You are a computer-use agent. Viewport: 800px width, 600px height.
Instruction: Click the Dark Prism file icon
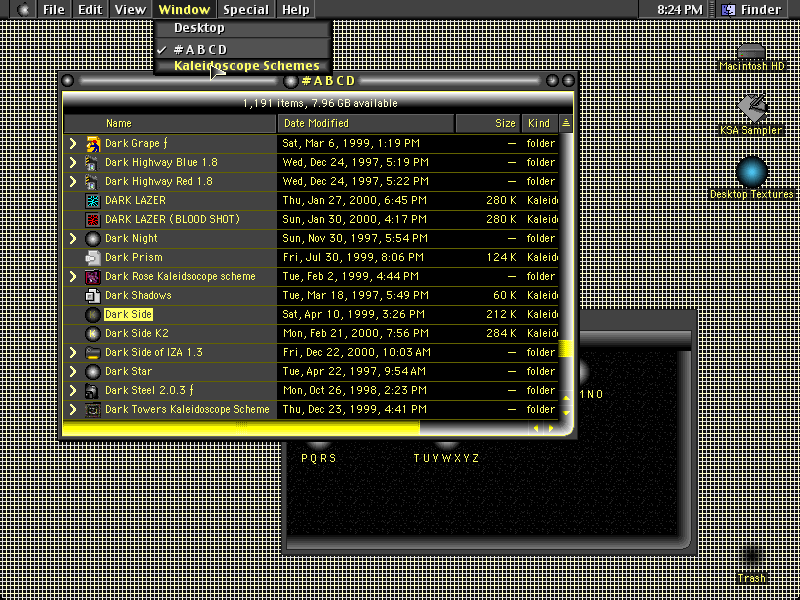coord(92,258)
